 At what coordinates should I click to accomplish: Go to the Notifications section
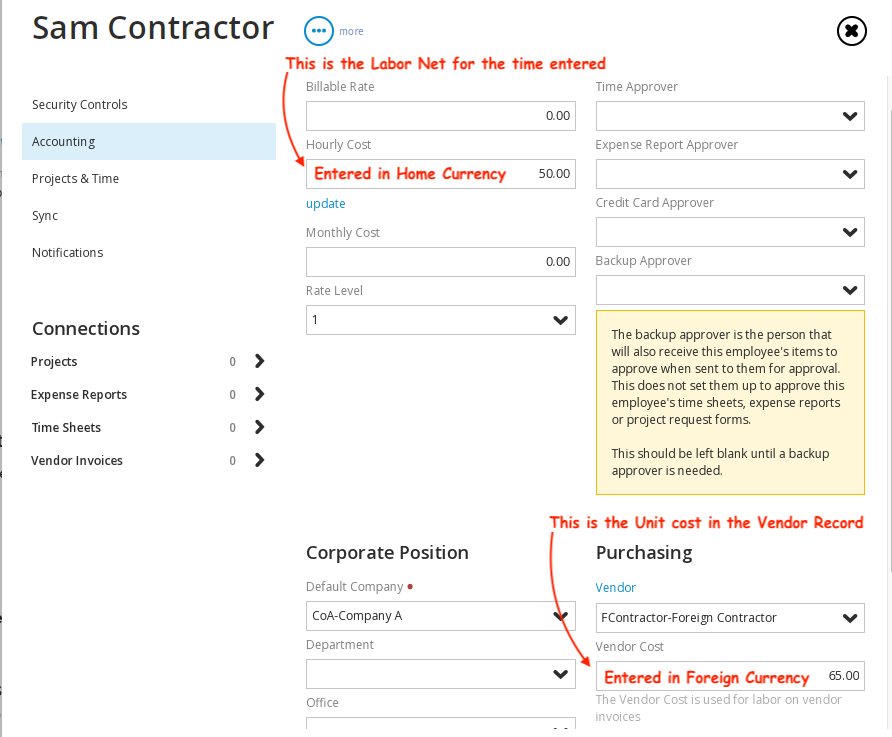(67, 252)
